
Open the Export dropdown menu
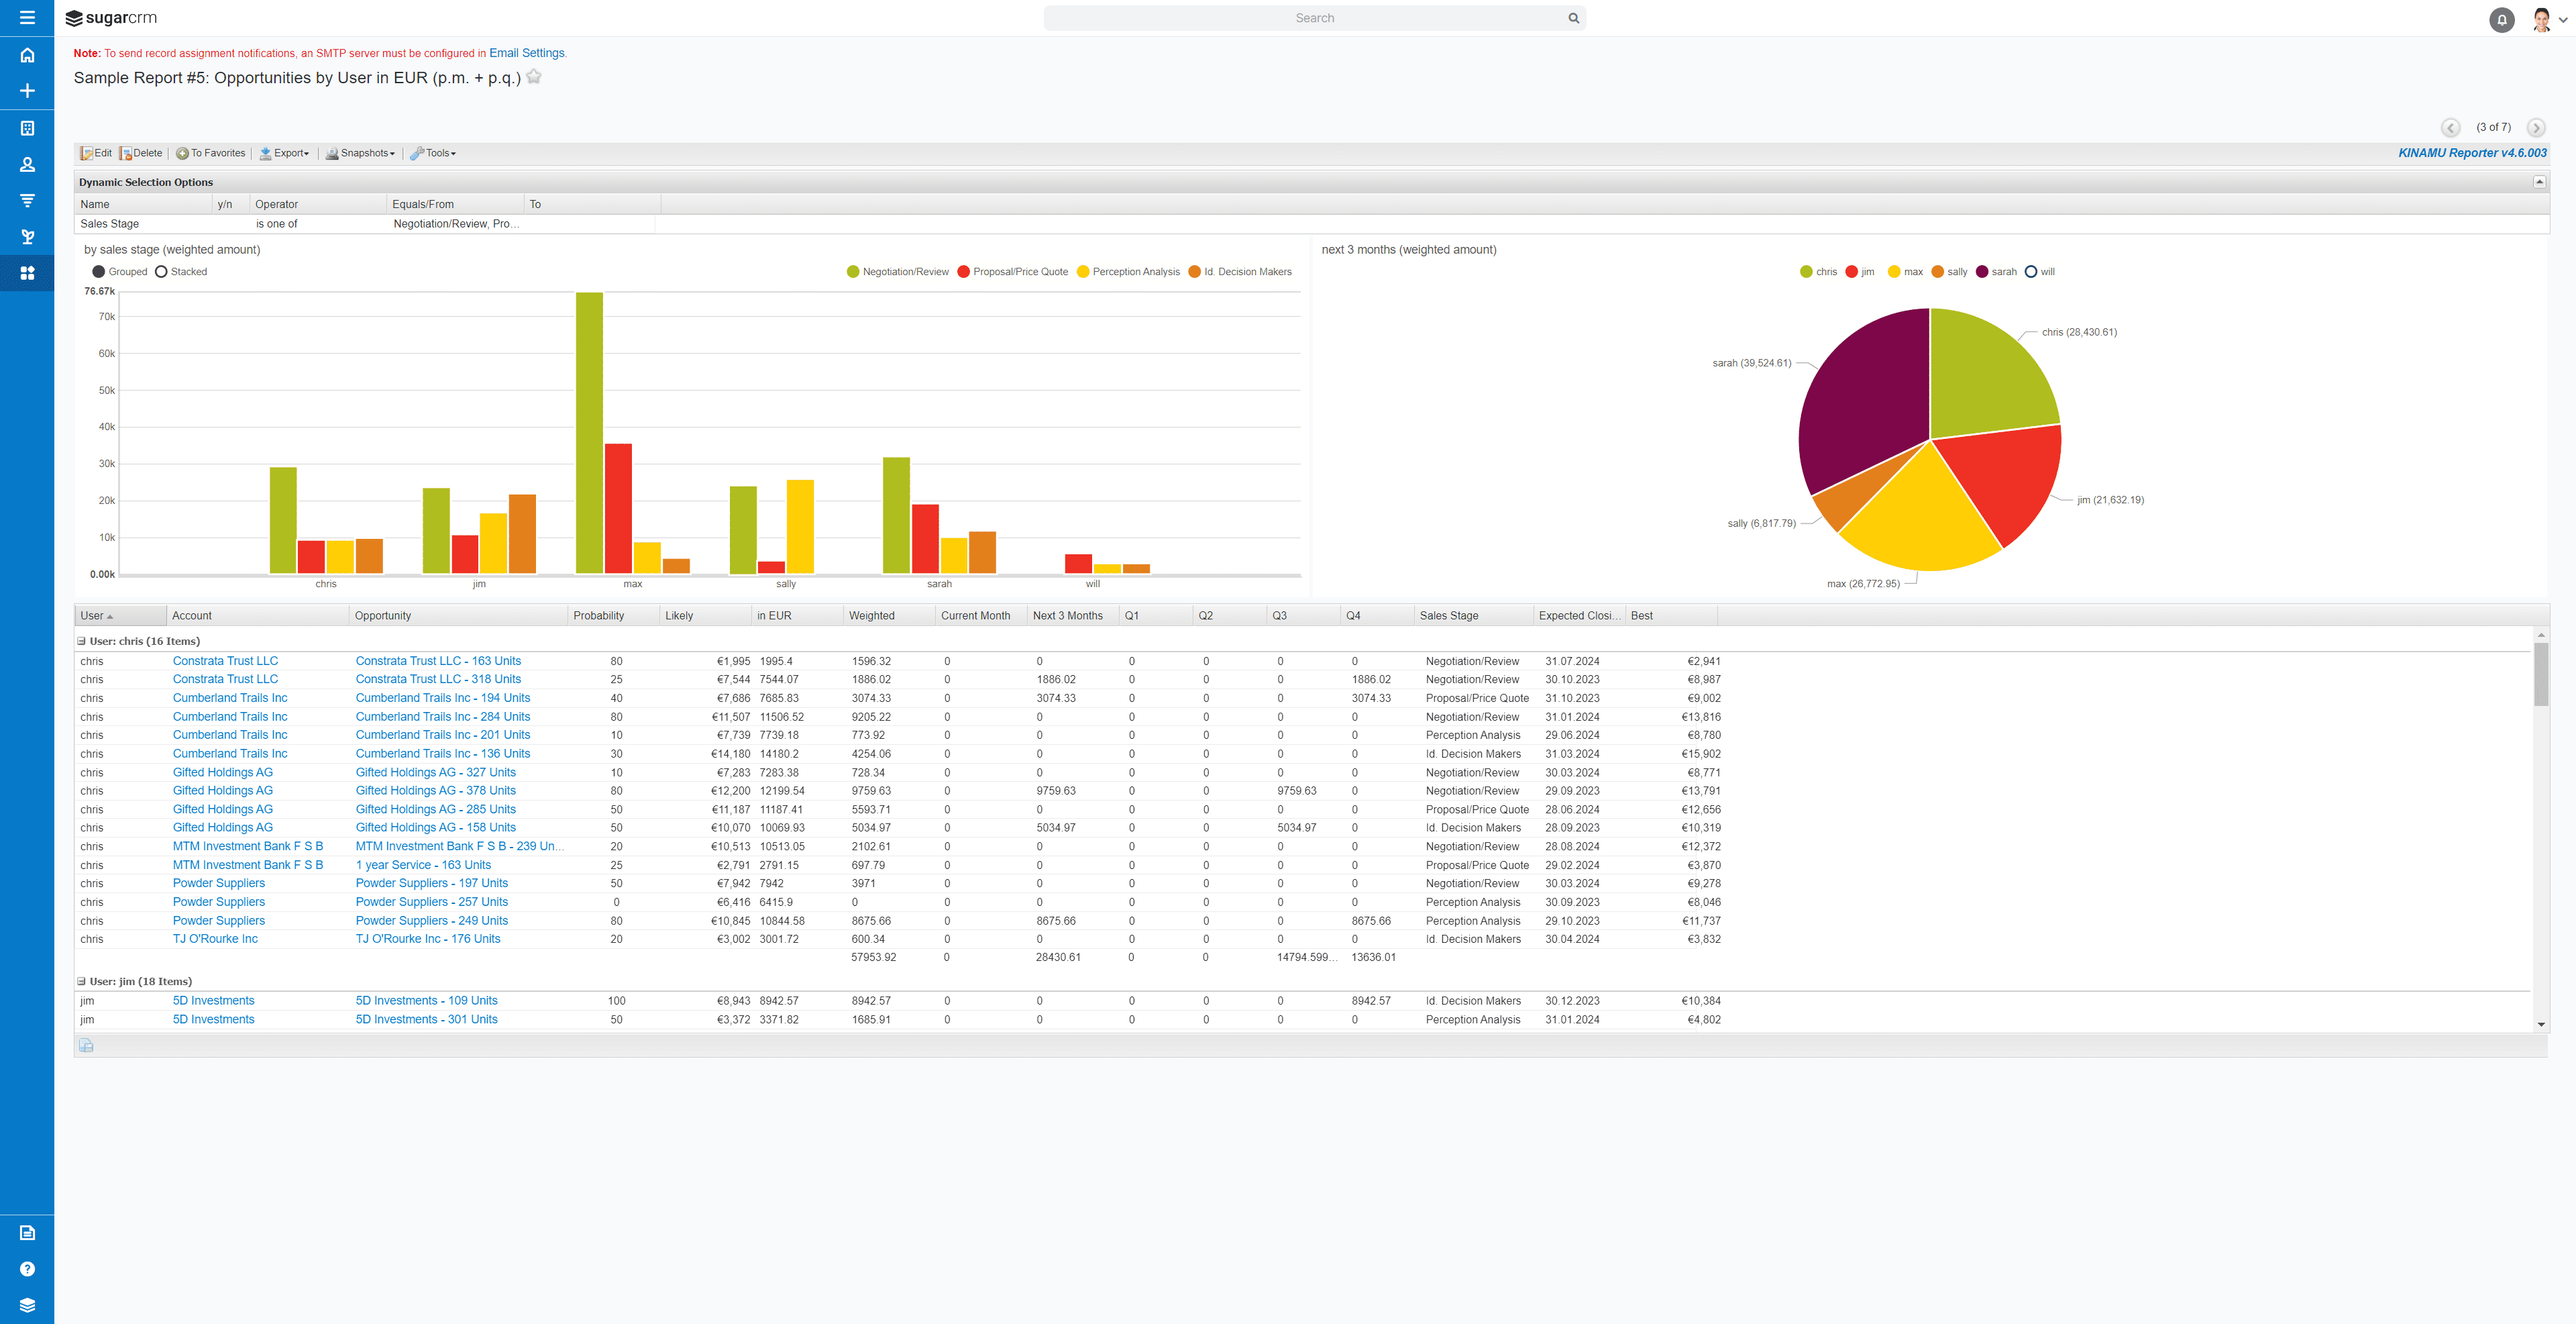point(285,153)
